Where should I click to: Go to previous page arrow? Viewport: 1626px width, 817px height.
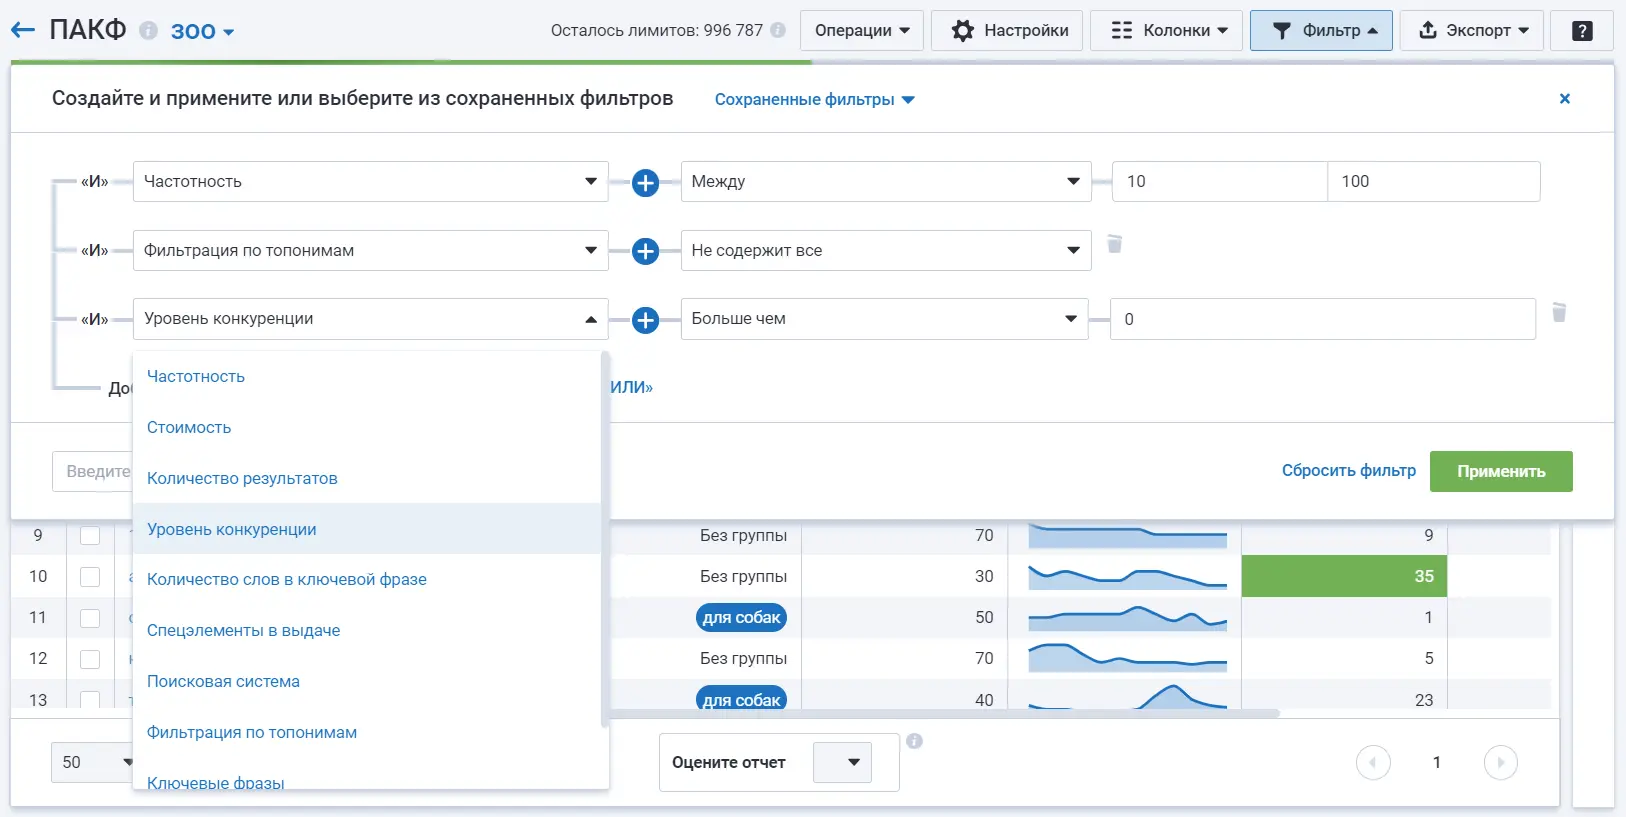click(1373, 762)
